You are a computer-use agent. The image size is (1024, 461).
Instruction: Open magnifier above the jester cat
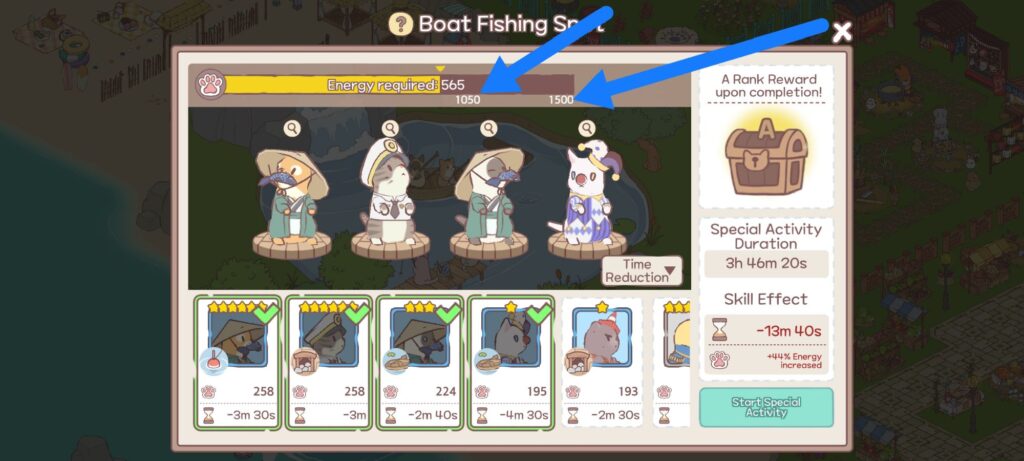(586, 129)
